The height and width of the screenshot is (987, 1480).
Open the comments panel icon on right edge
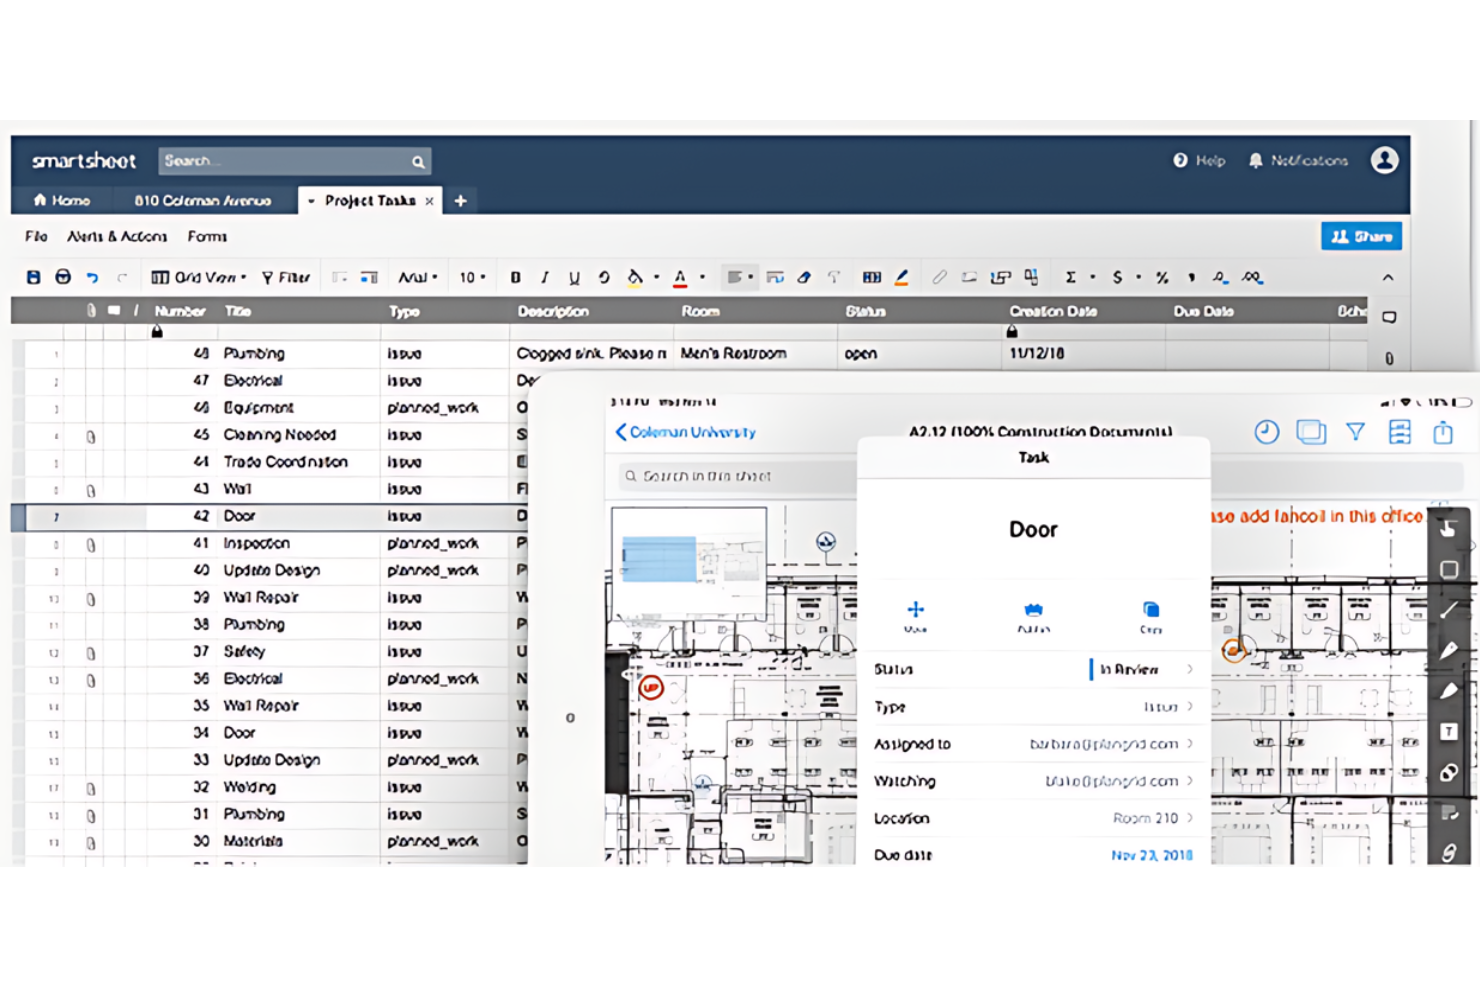tap(1389, 317)
